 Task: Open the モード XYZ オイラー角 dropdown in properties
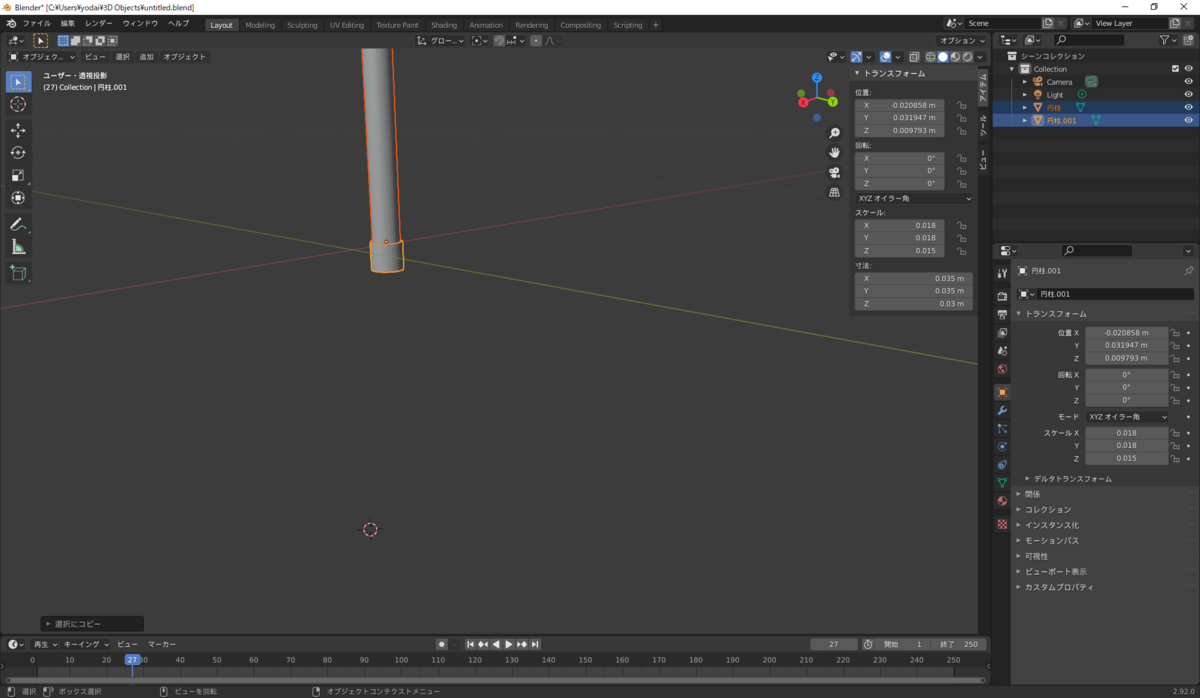pyautogui.click(x=1127, y=416)
